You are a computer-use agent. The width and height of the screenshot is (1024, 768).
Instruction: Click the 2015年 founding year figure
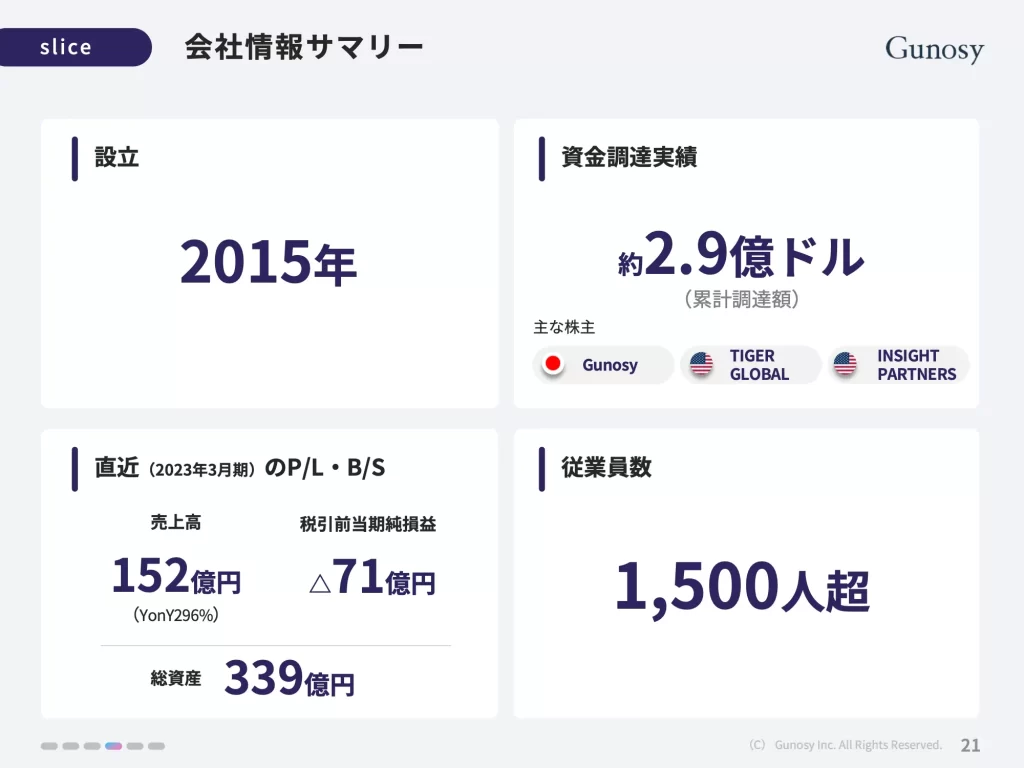click(x=268, y=263)
